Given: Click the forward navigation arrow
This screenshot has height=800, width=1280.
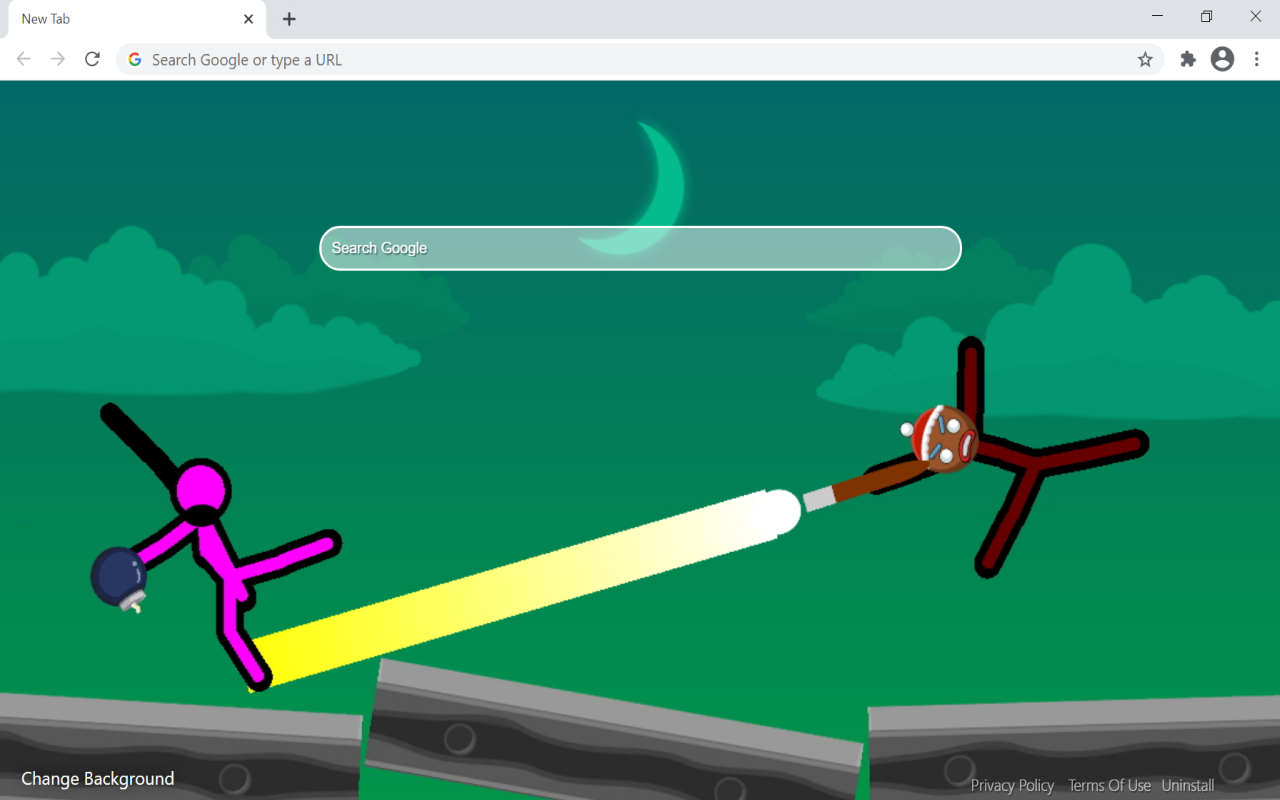Looking at the screenshot, I should point(58,59).
